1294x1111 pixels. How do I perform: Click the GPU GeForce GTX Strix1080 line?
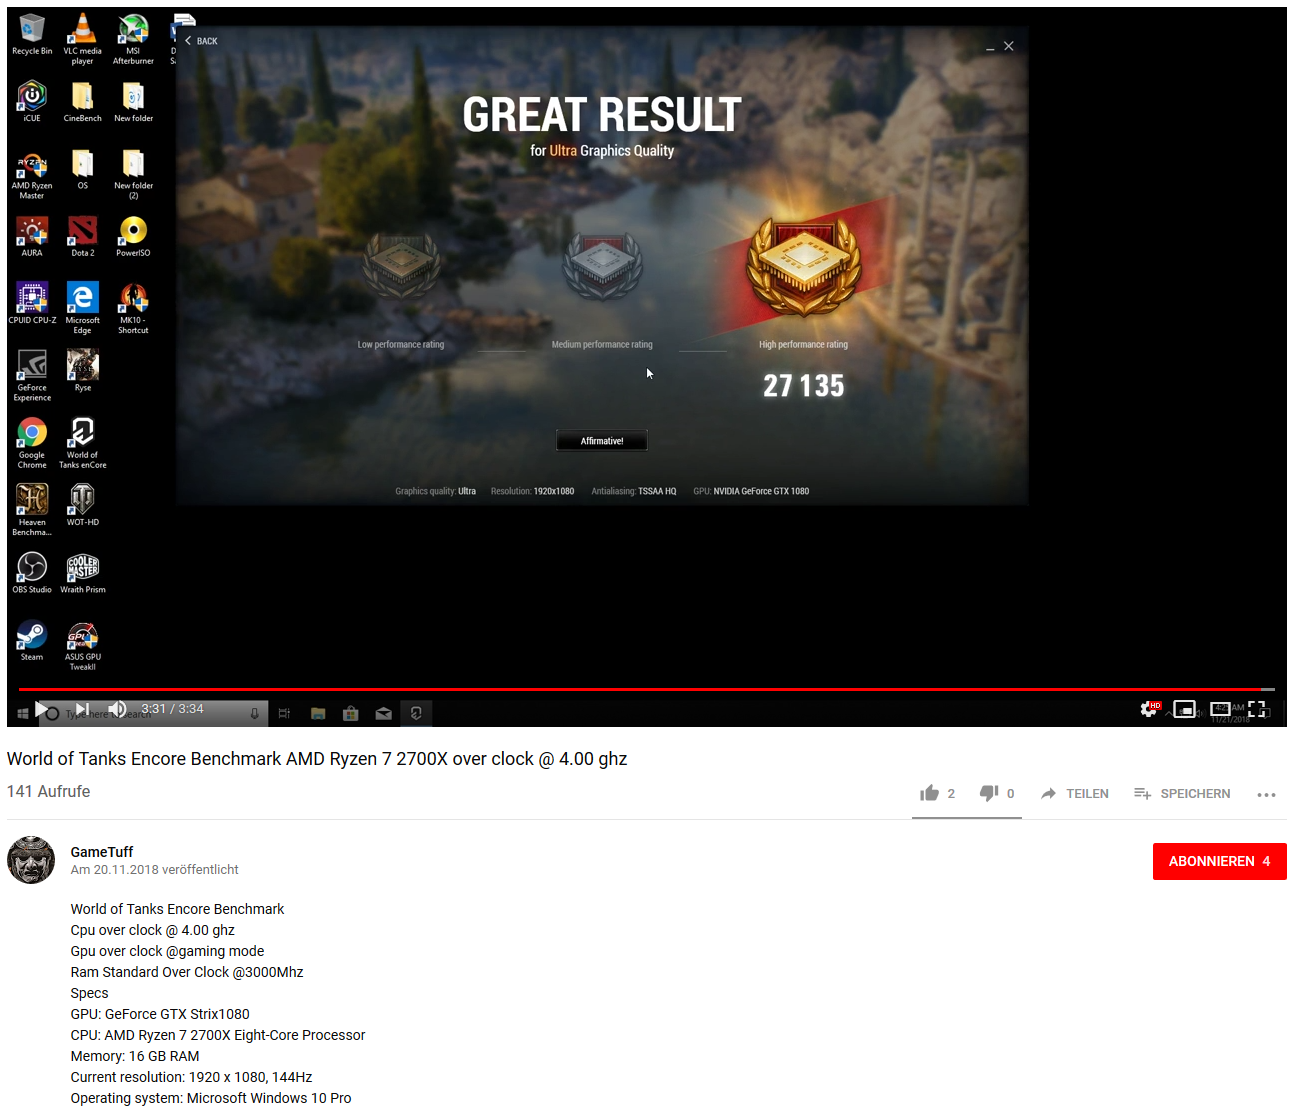point(160,1014)
